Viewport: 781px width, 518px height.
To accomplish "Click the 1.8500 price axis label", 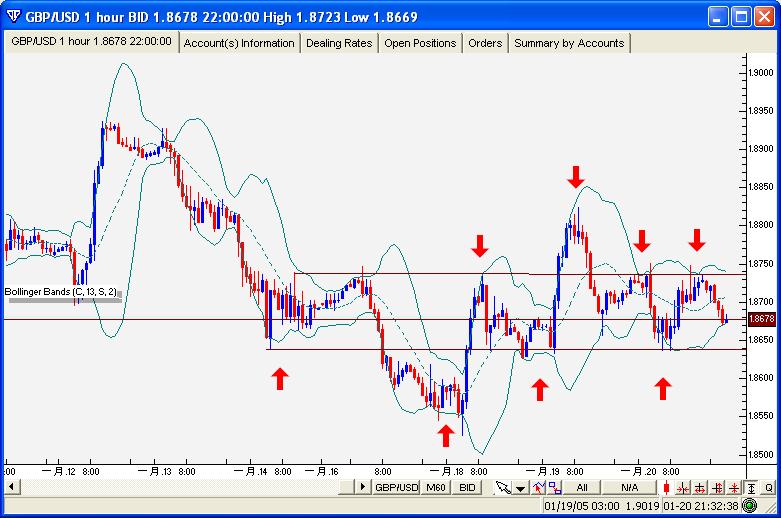I will point(761,454).
